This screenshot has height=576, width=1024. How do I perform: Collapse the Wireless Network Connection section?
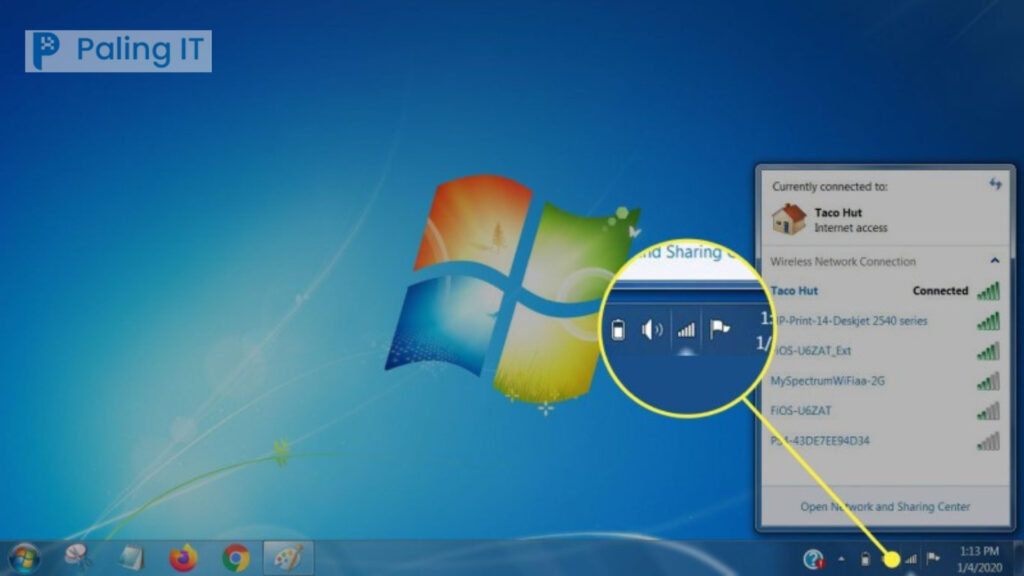coord(995,261)
